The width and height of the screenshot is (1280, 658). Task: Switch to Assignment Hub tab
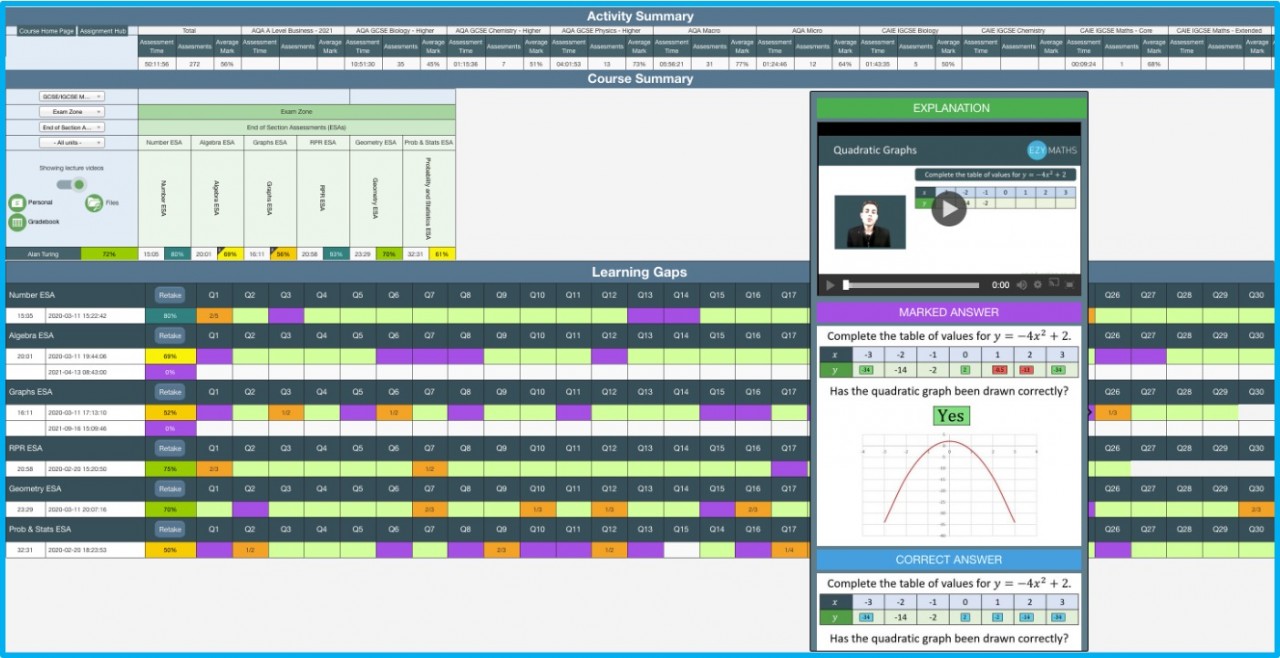point(103,31)
